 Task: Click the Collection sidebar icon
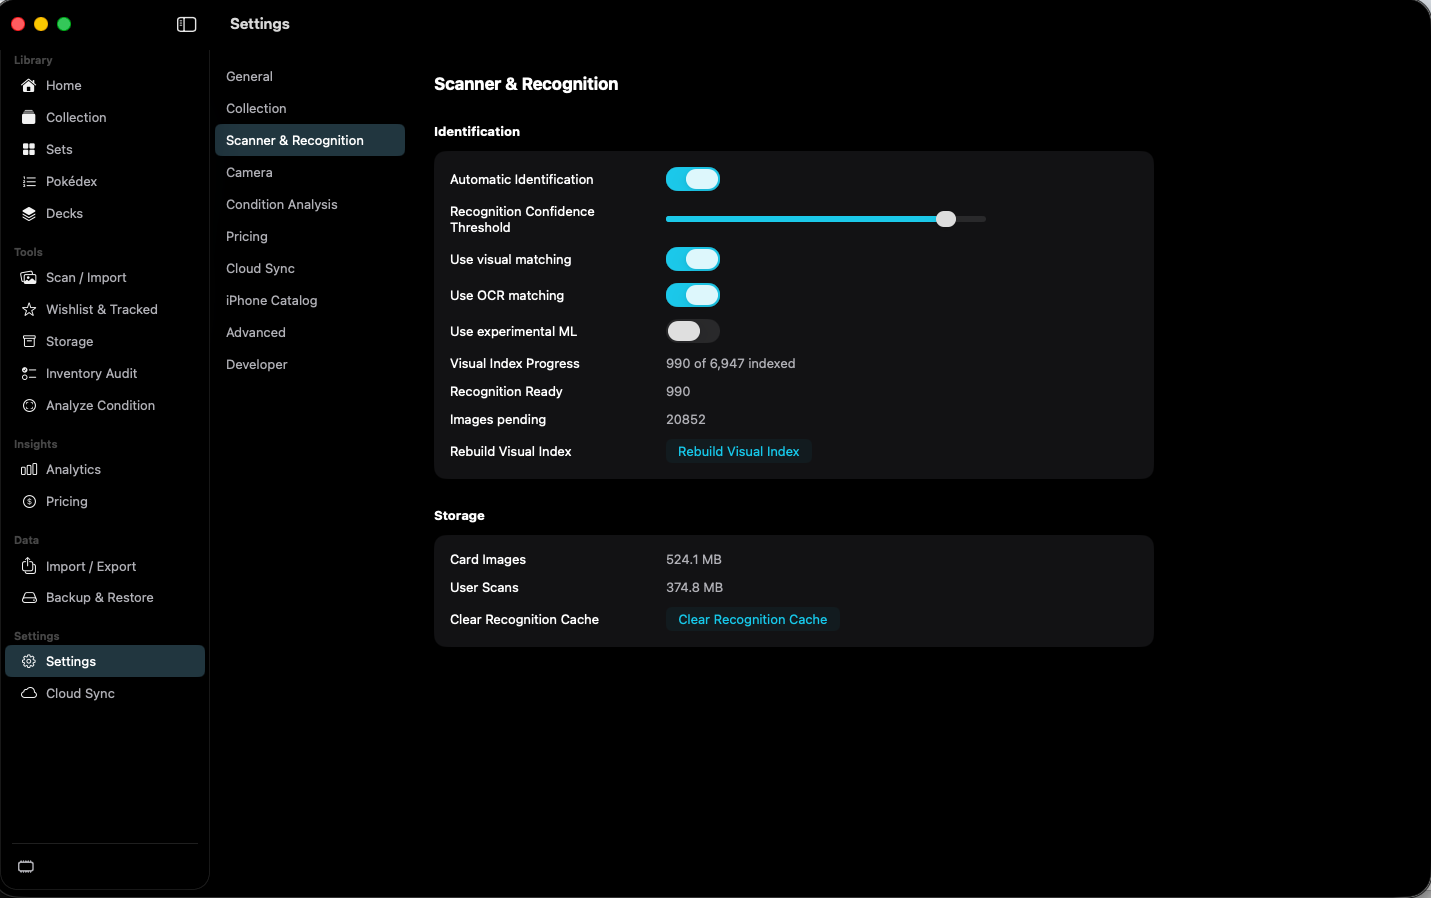[x=29, y=117]
